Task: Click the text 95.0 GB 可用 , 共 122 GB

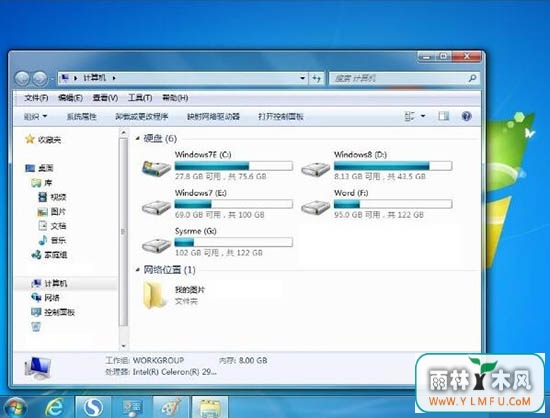Action: [379, 215]
